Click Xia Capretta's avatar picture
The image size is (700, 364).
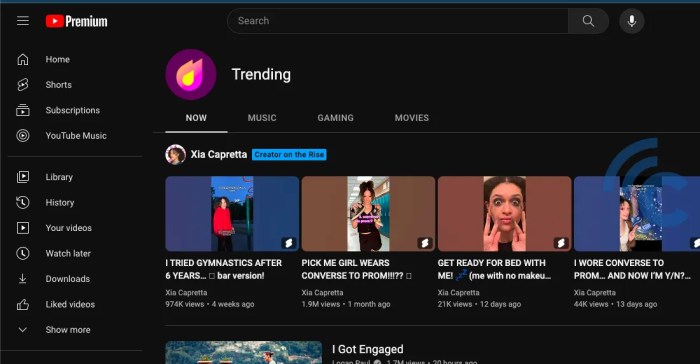[175, 155]
